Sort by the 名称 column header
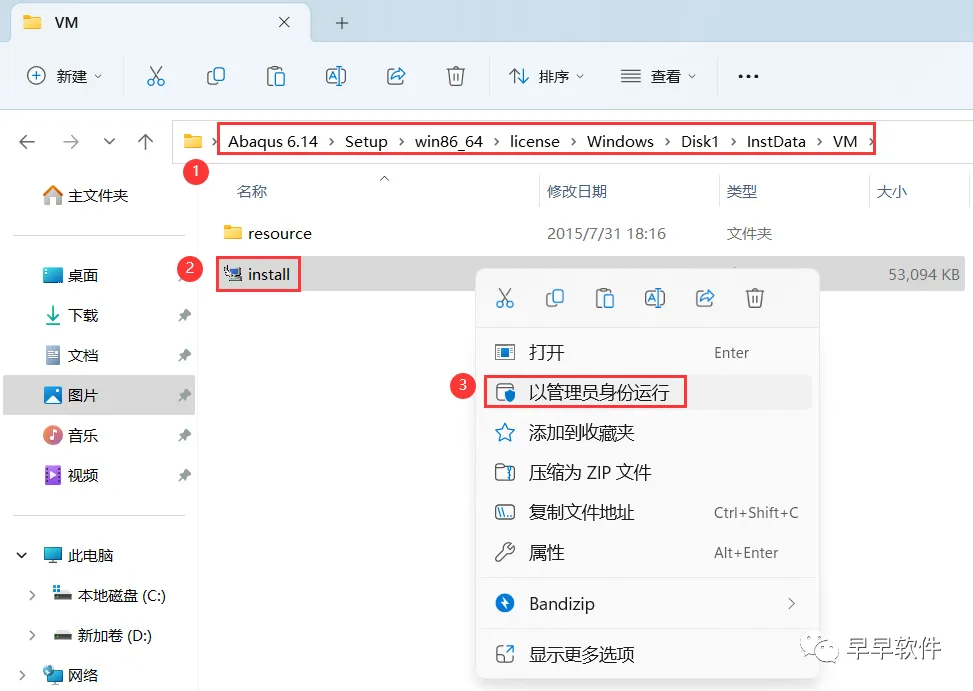The height and width of the screenshot is (691, 973). pos(252,192)
